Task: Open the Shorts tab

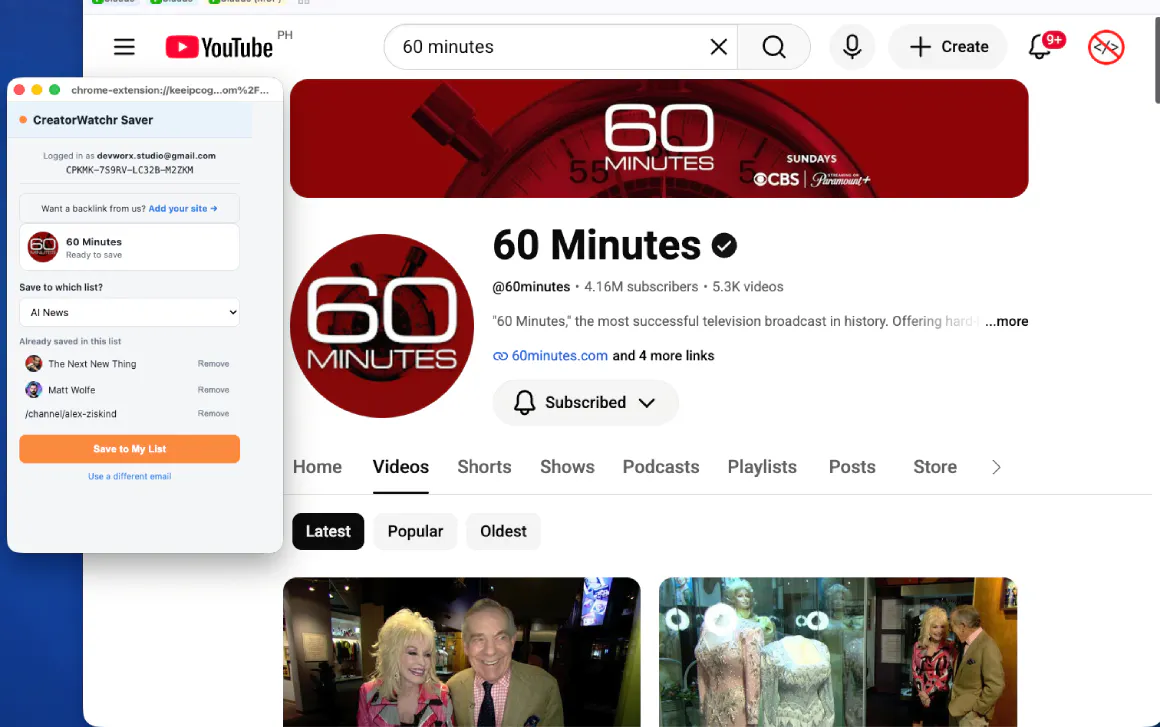Action: click(x=485, y=467)
